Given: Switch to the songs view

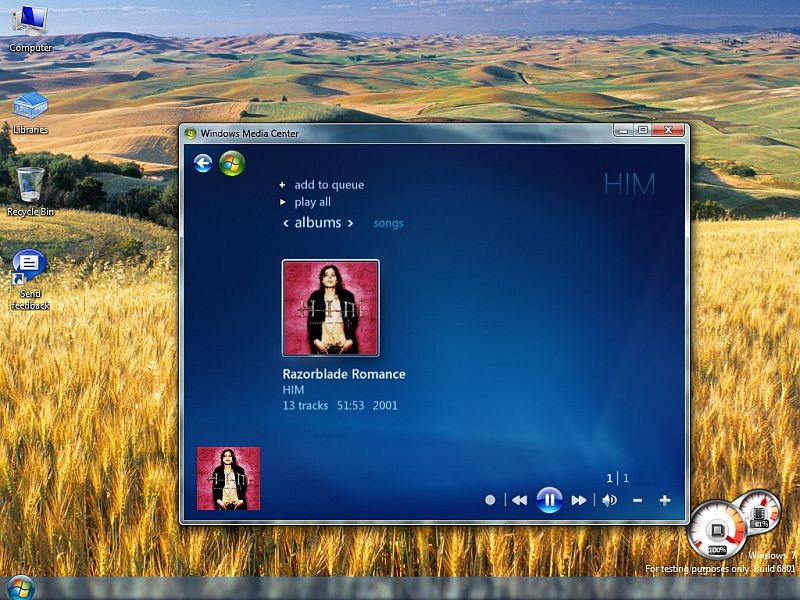Looking at the screenshot, I should click(388, 223).
